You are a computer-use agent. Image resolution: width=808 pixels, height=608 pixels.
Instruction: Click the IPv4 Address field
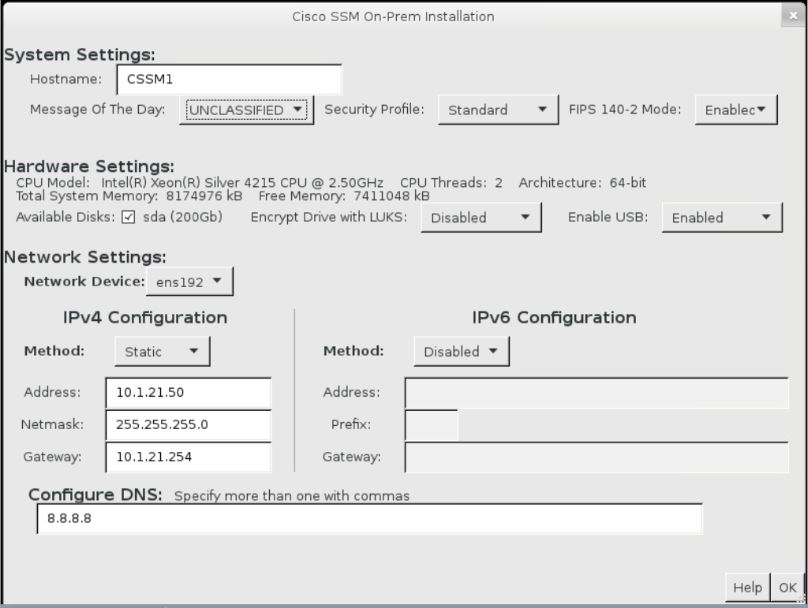188,393
